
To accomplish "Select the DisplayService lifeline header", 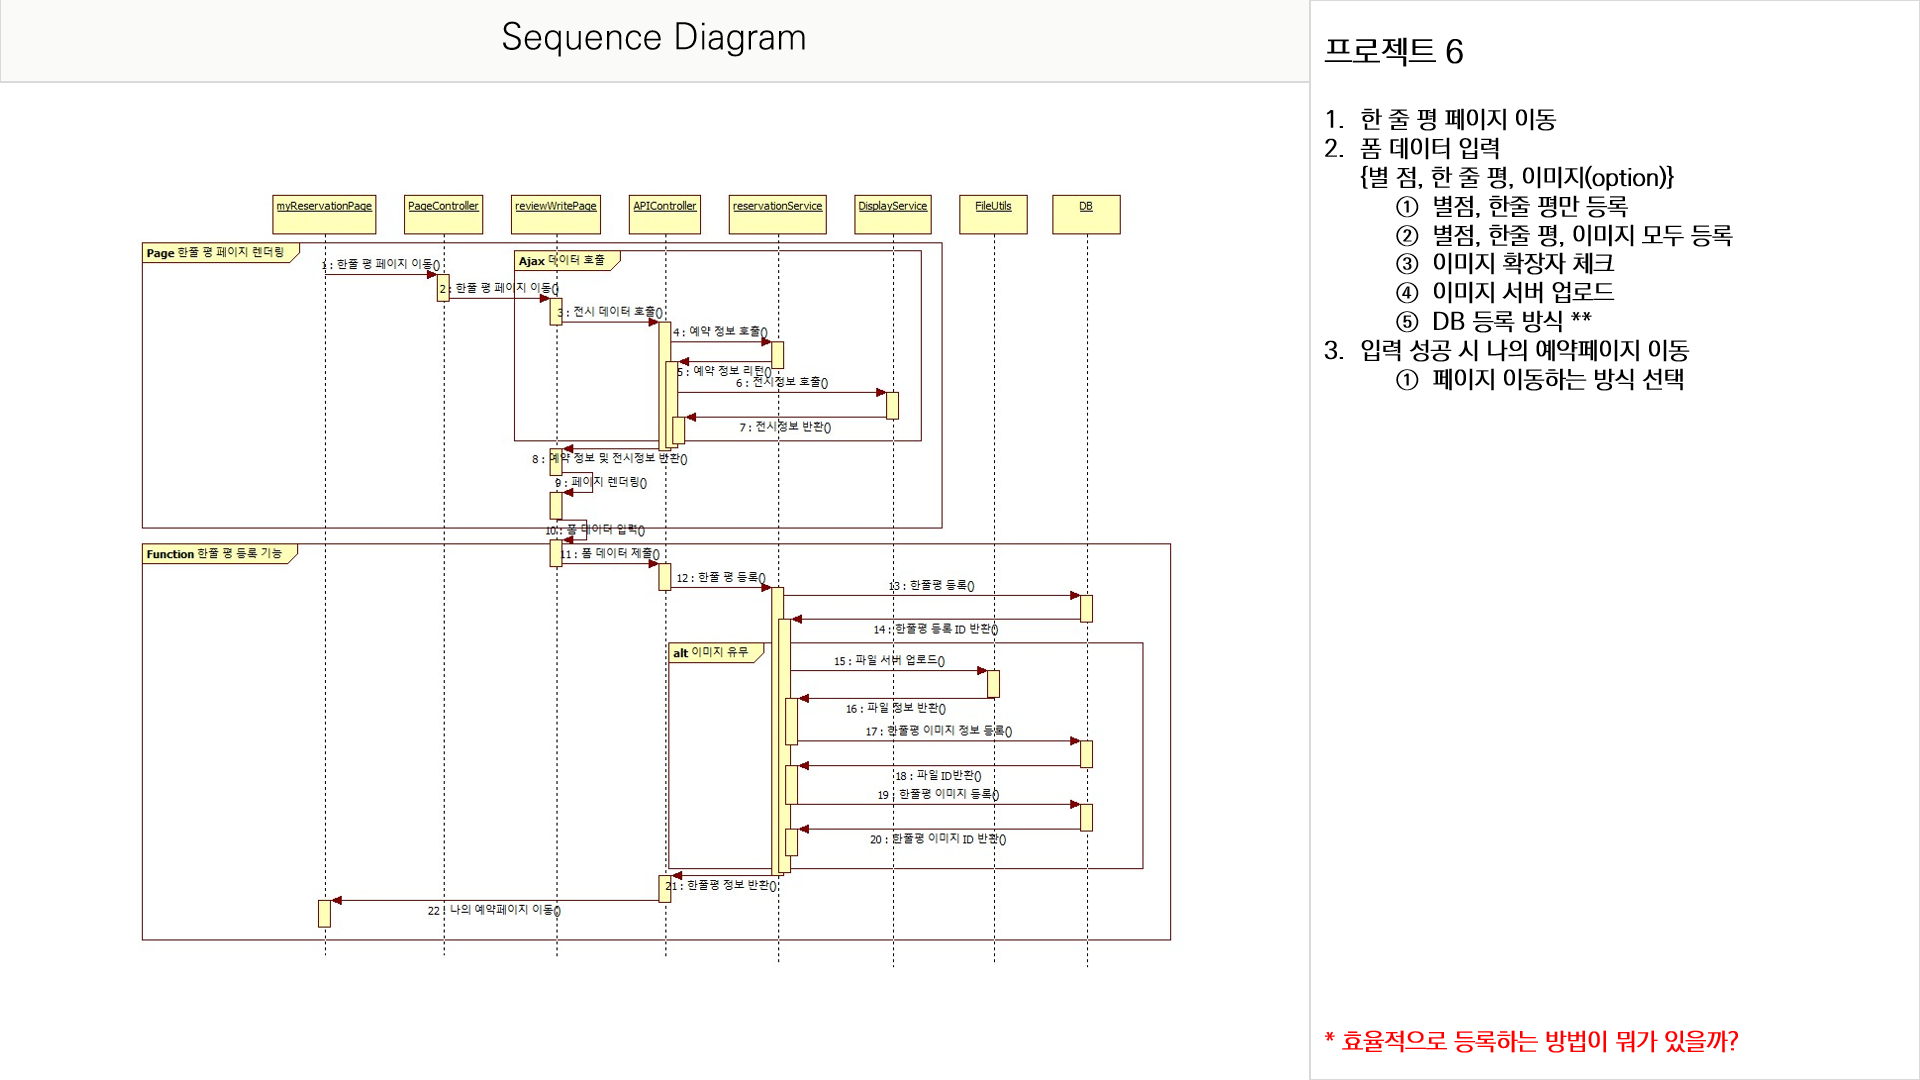I will (x=892, y=213).
